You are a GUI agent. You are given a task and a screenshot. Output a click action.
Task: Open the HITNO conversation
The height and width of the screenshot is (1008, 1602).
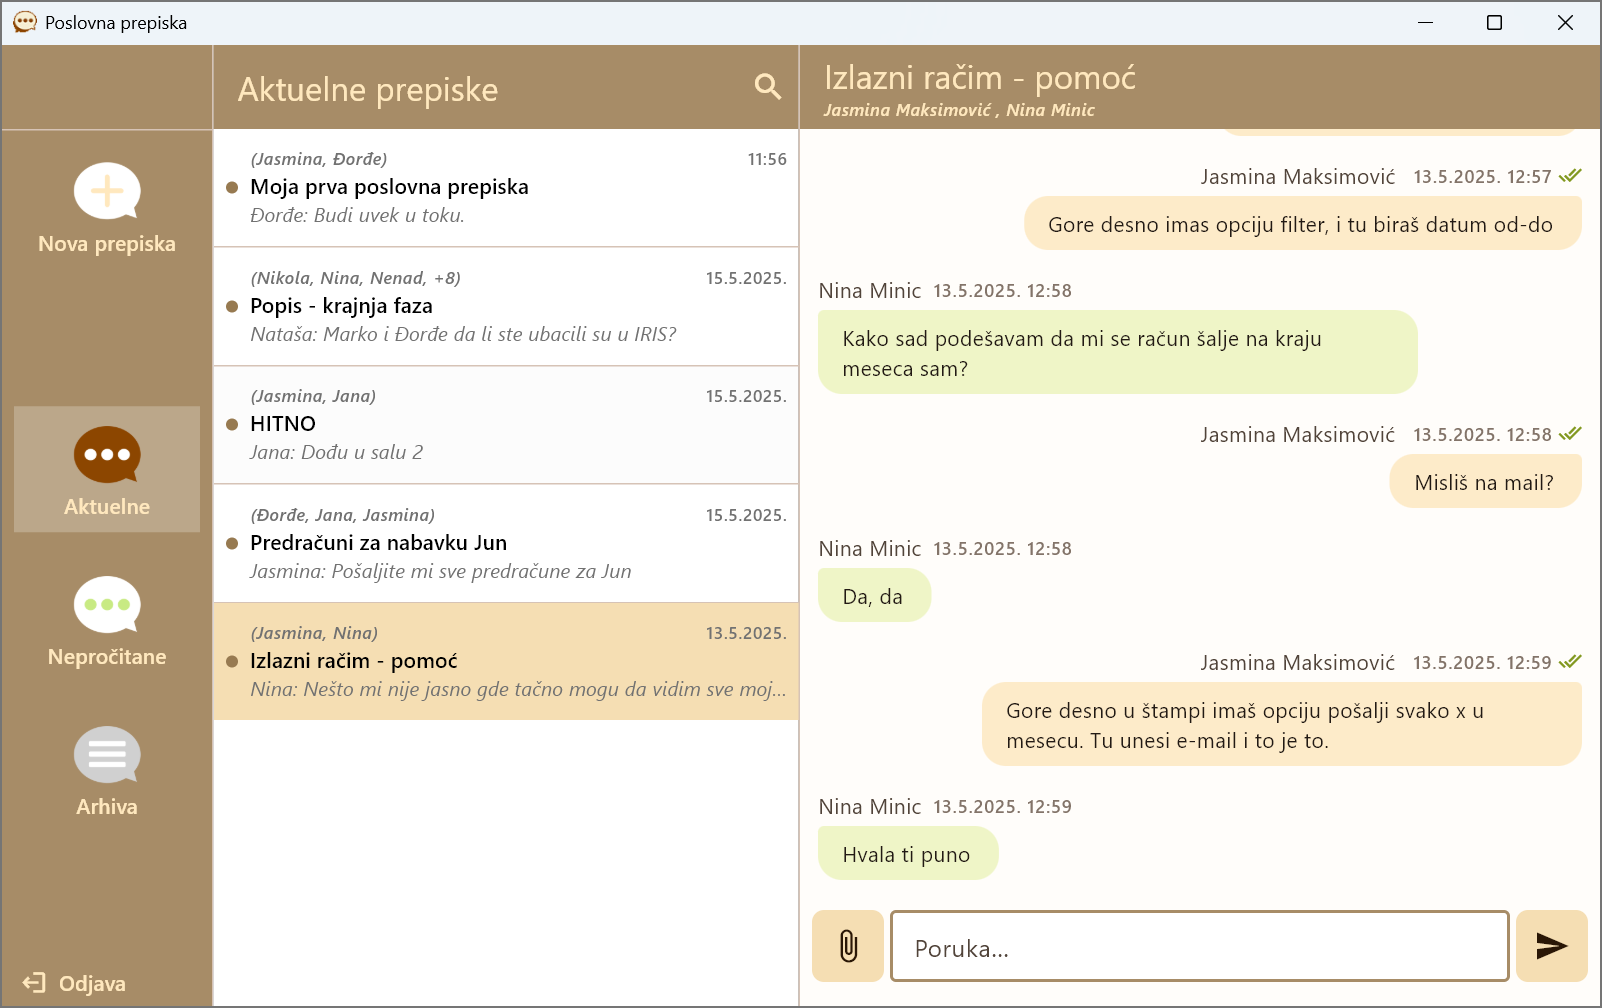click(506, 425)
